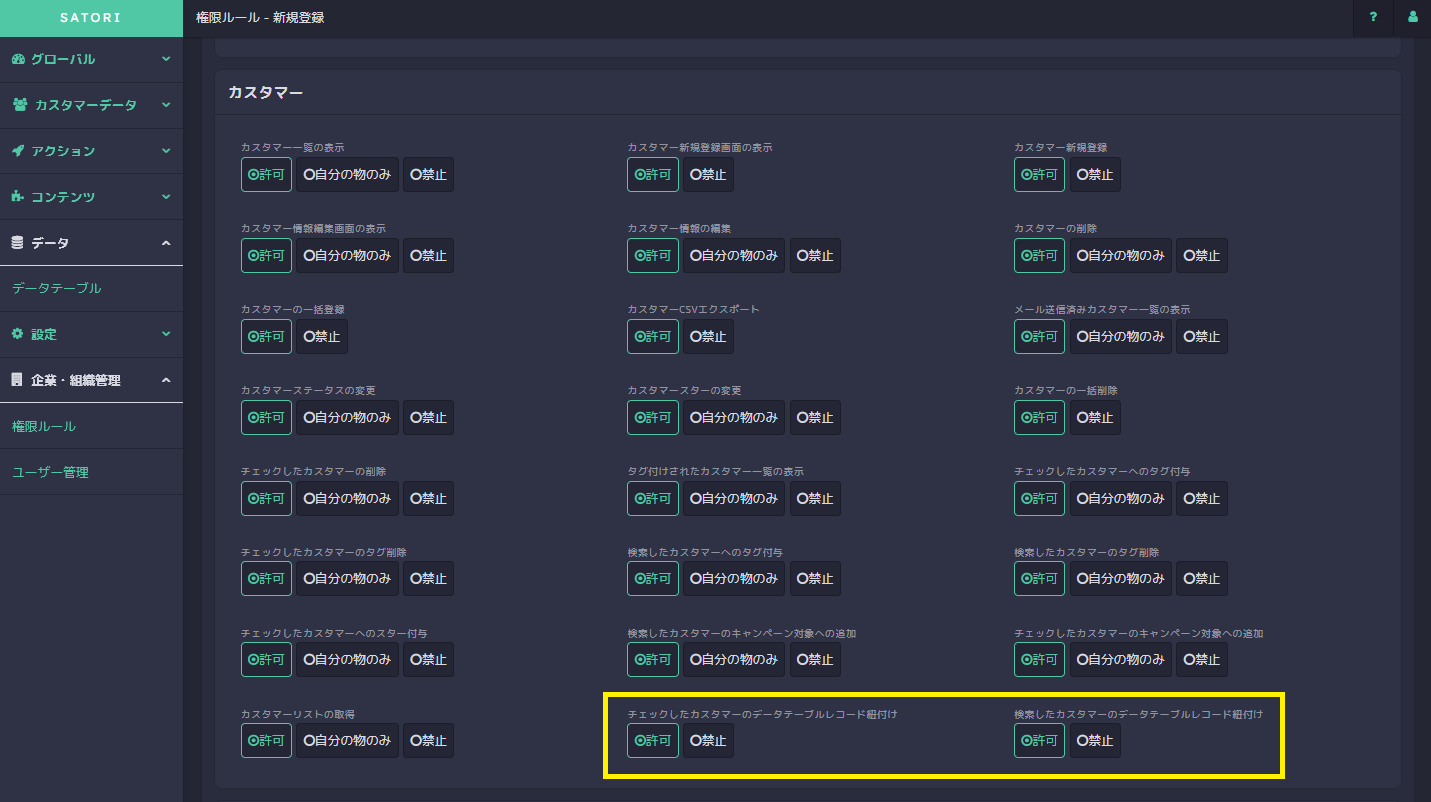Select 自分の物のみ for タグ付けされたカスタマー一覧の表示
Image resolution: width=1431 pixels, height=802 pixels.
click(734, 498)
